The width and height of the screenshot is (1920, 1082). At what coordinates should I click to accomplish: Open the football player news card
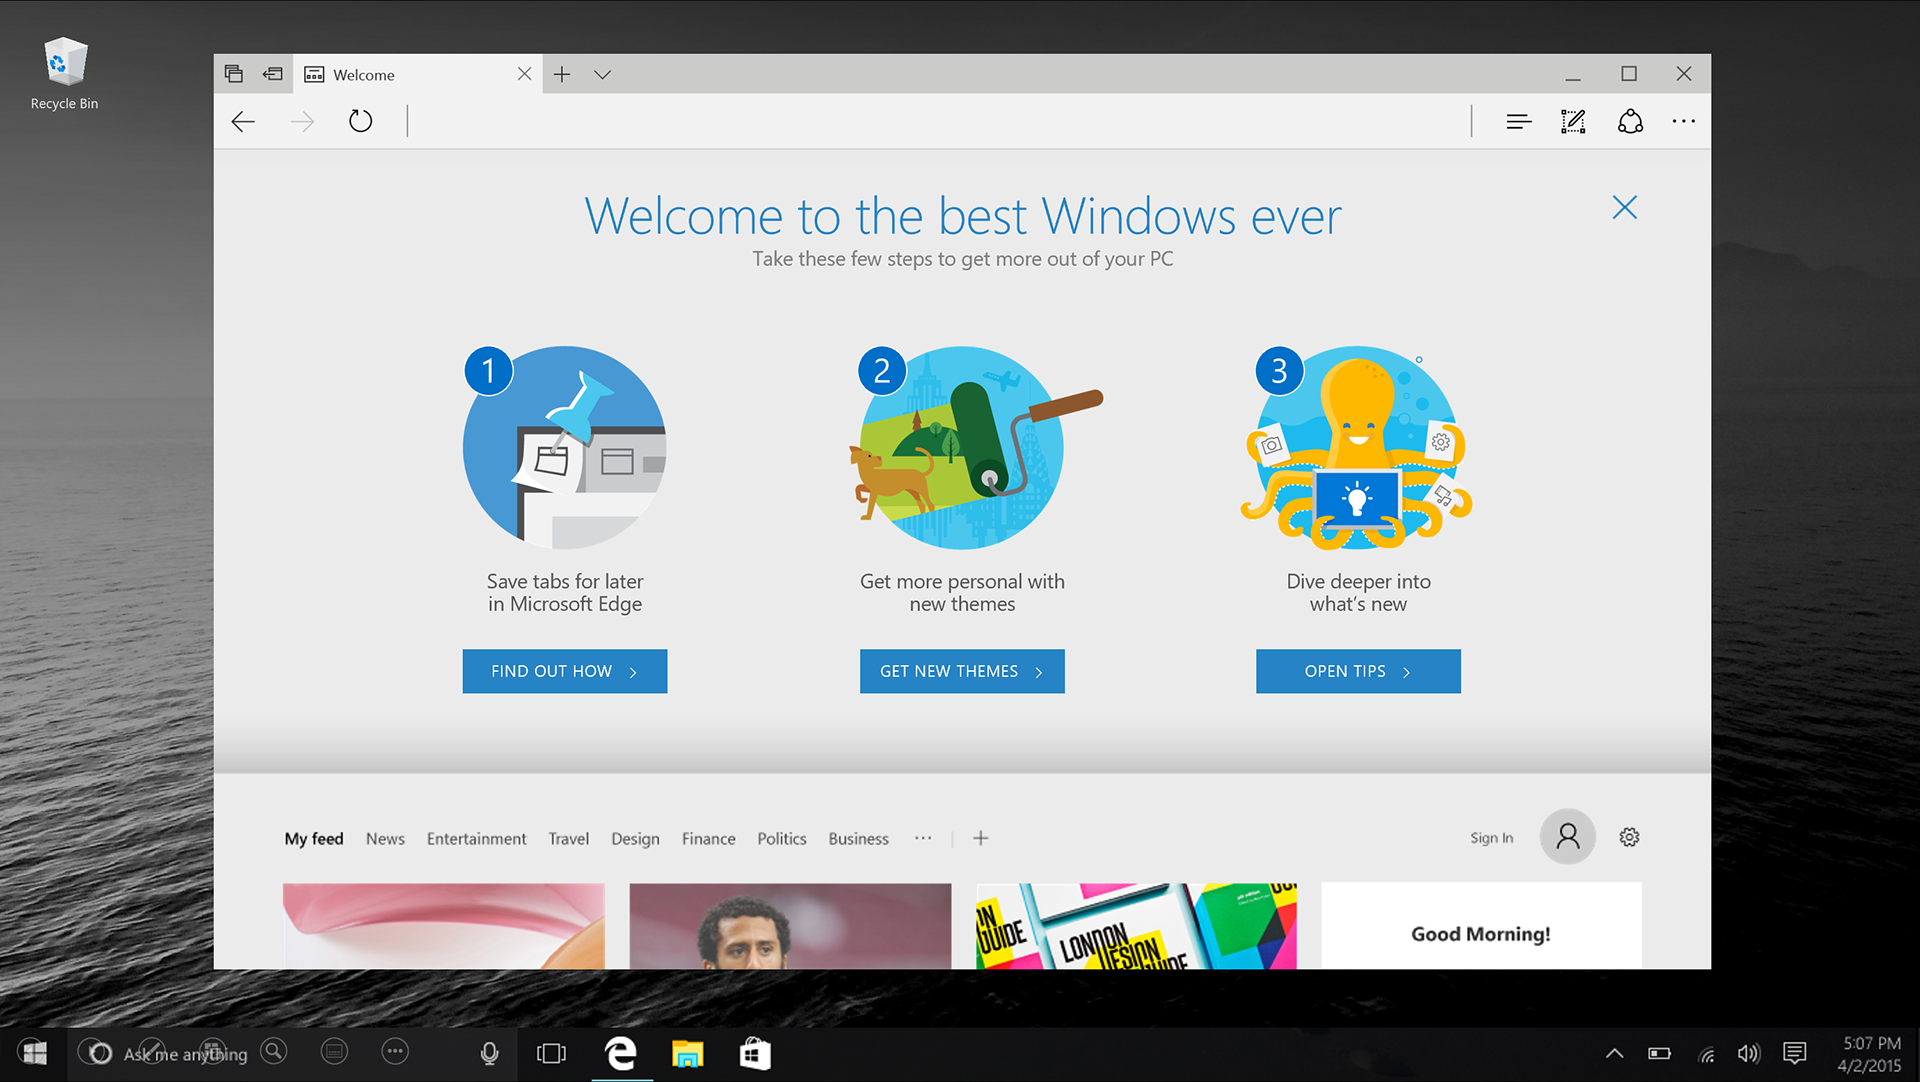pyautogui.click(x=790, y=926)
